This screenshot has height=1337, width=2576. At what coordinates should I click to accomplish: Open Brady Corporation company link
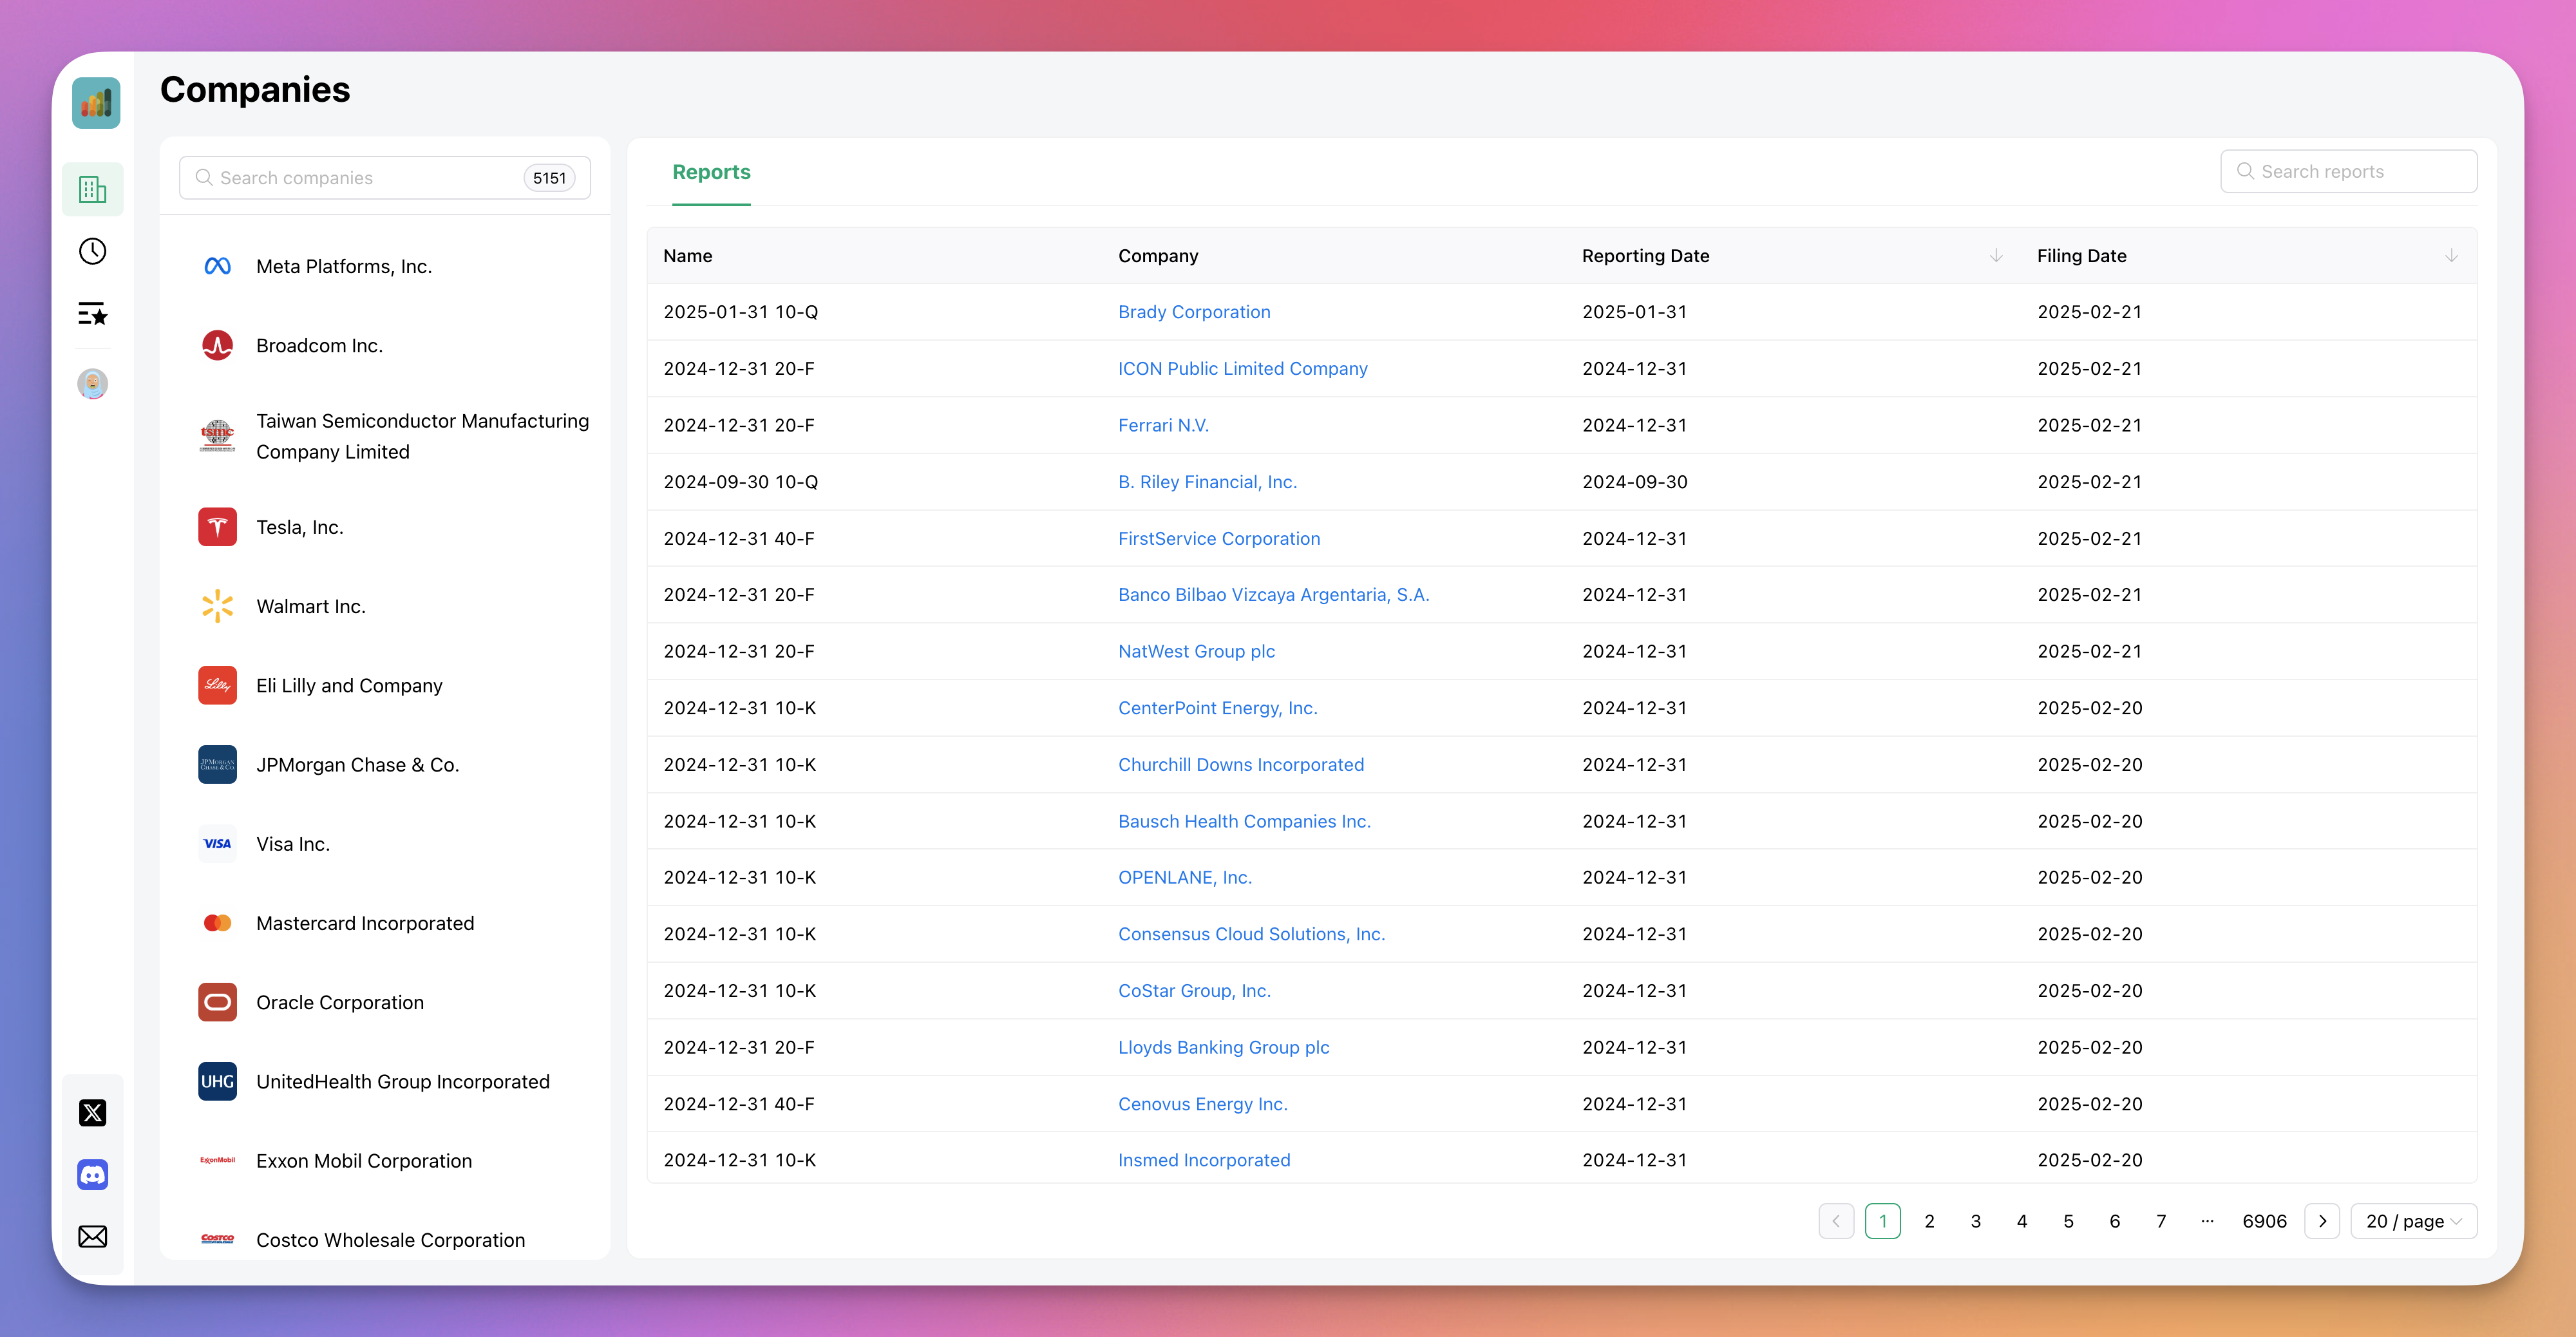(x=1193, y=312)
